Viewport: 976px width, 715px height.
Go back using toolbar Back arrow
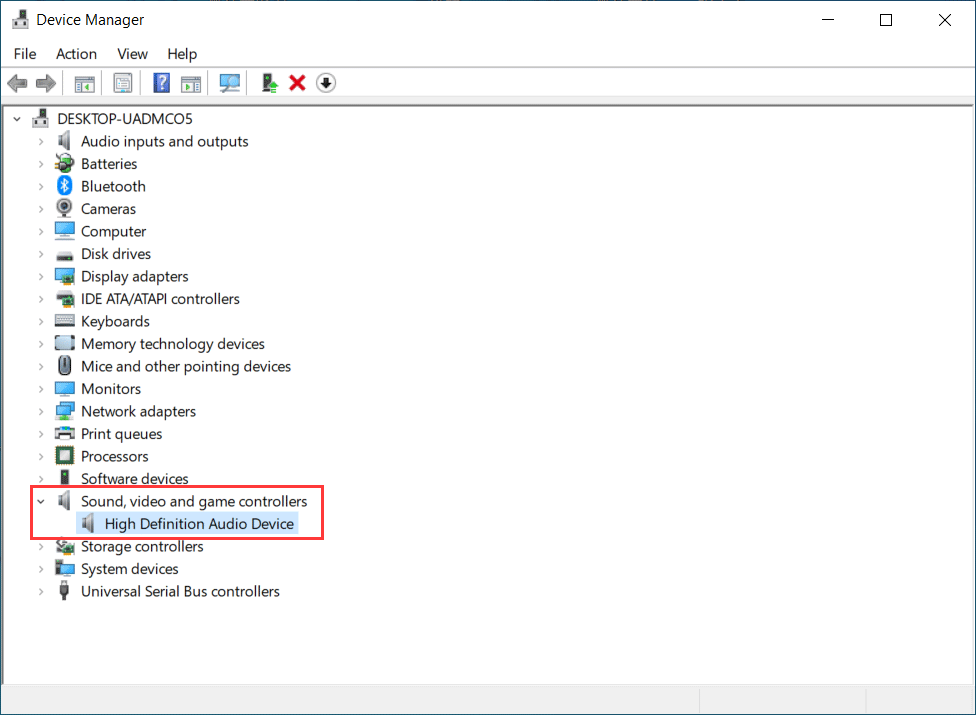pos(17,83)
